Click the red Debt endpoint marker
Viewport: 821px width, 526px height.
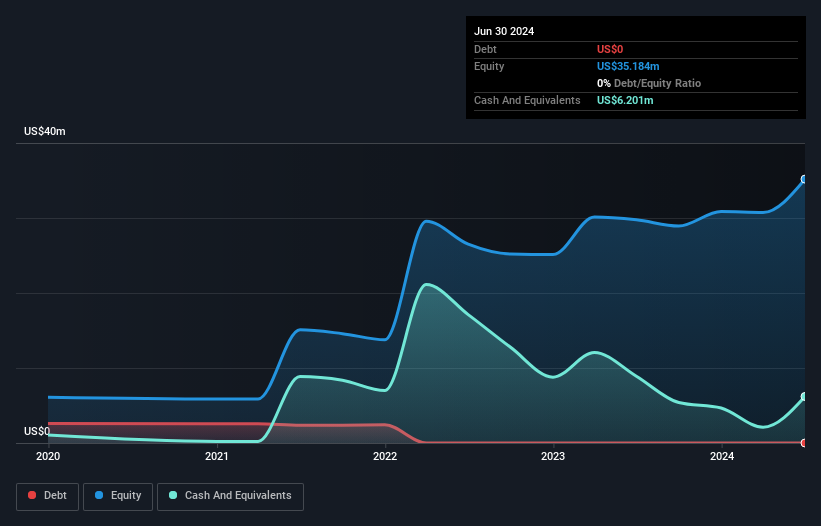point(804,443)
